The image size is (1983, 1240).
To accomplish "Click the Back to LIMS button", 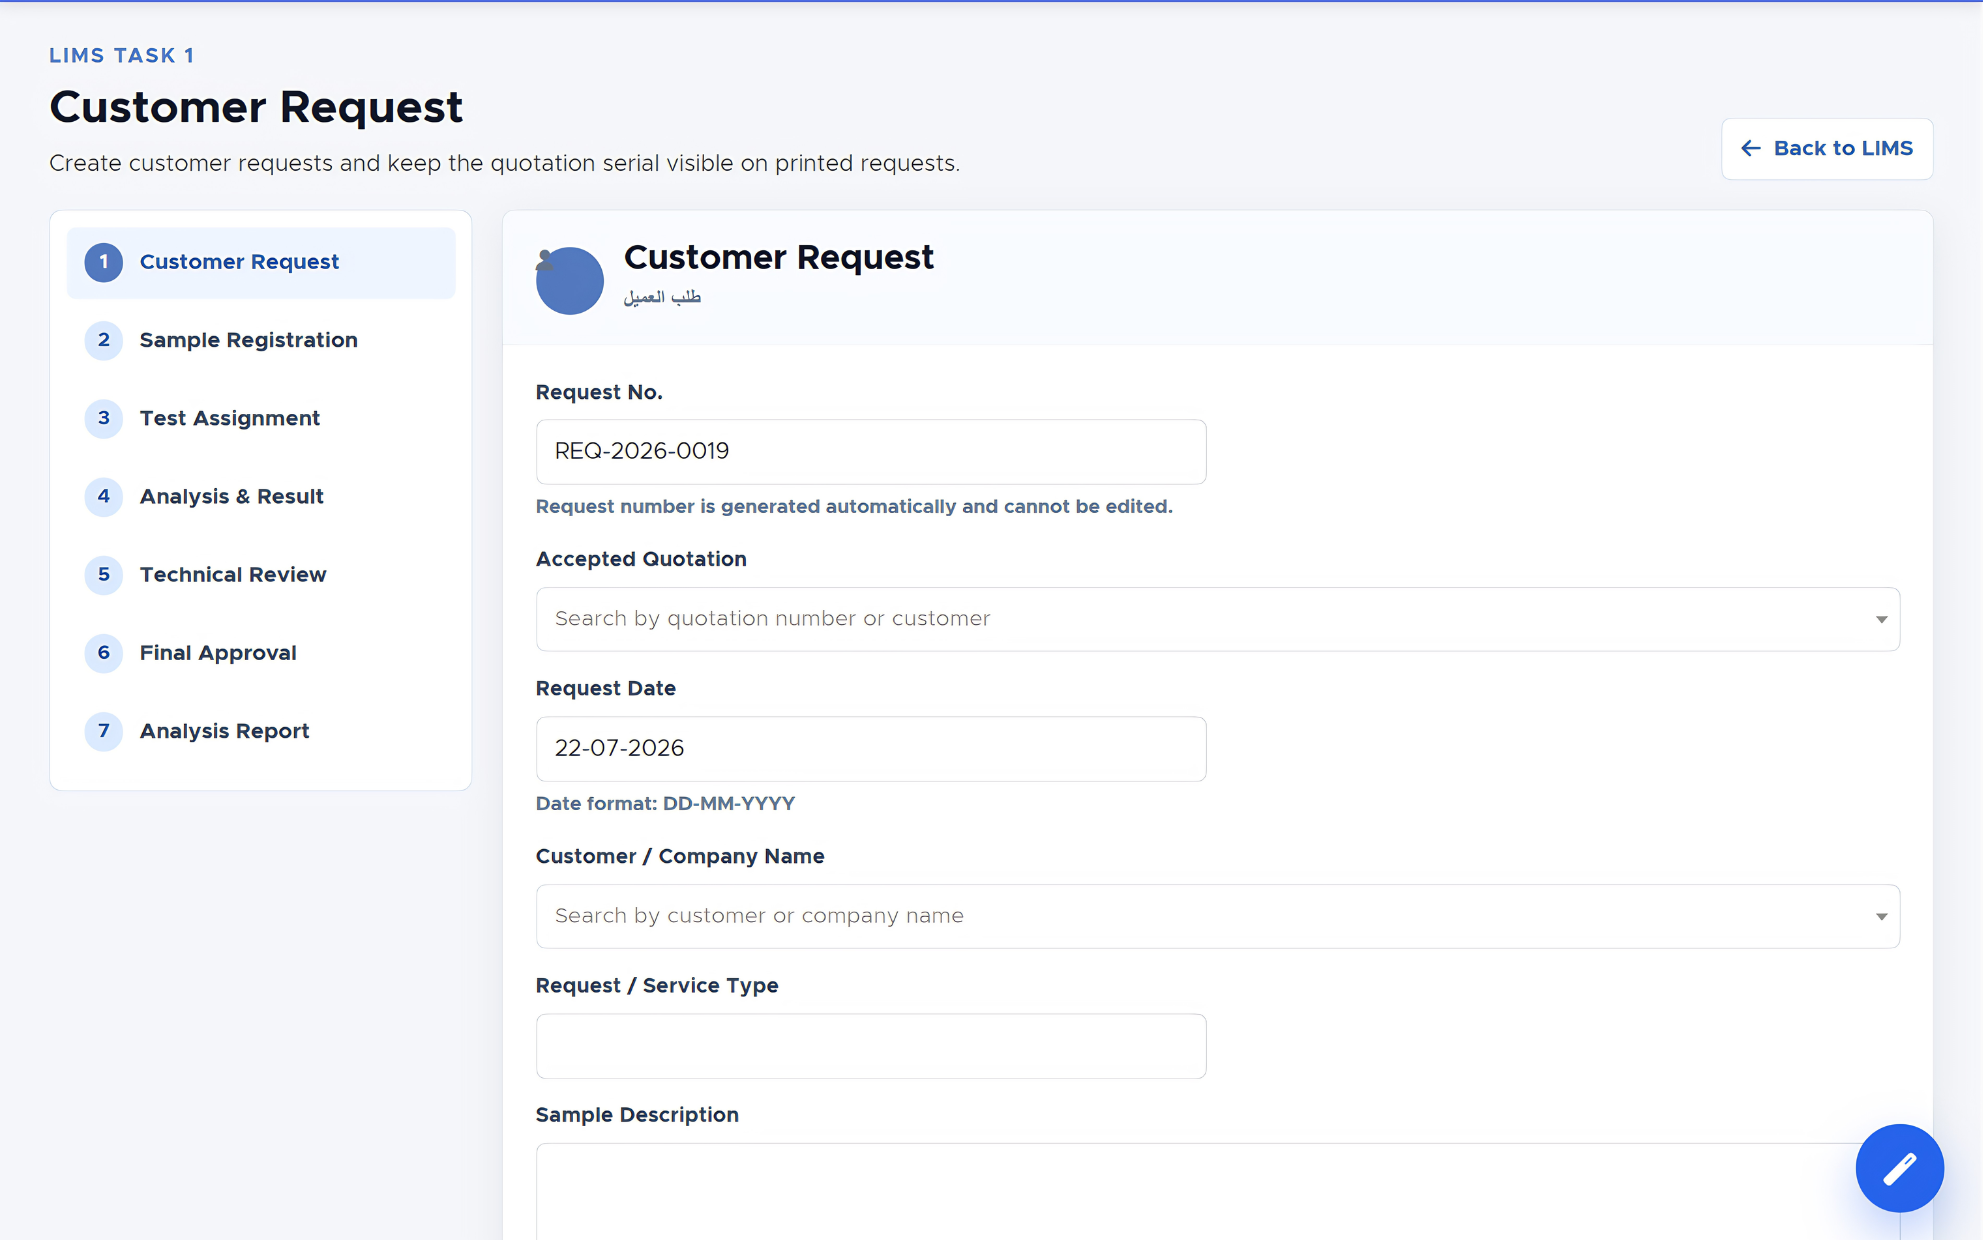I will 1827,149.
